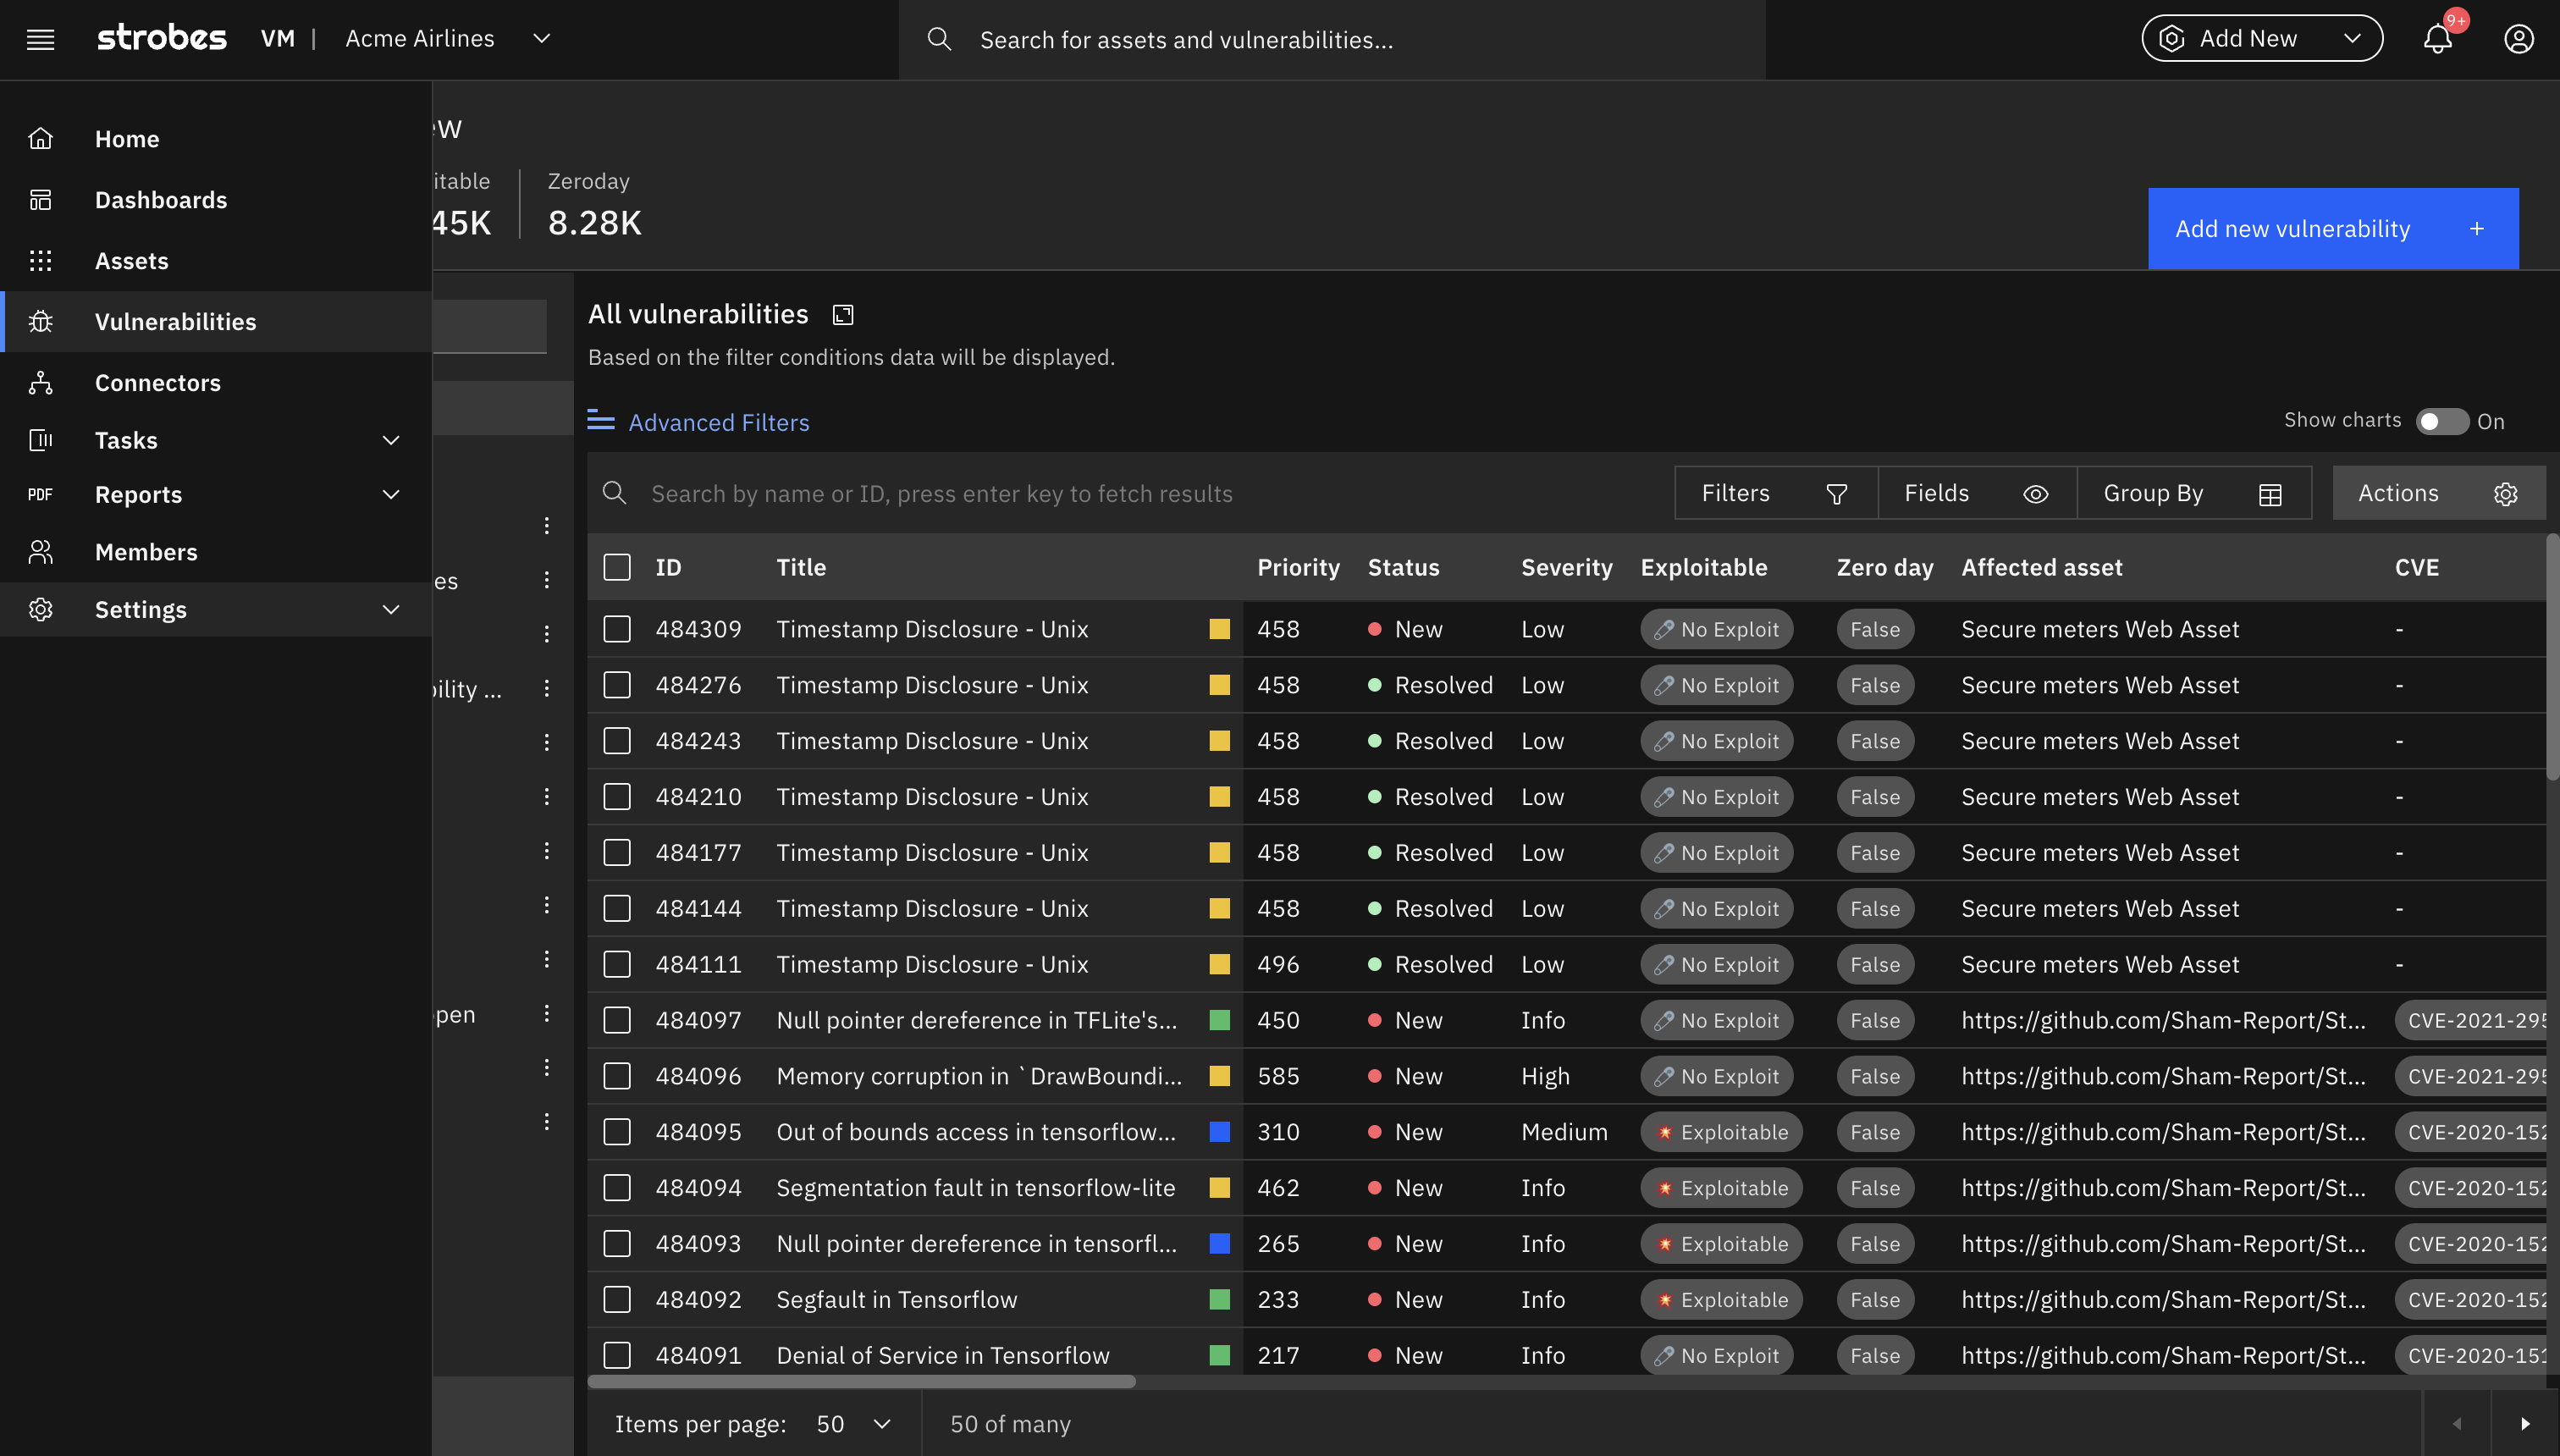Check the row 484309 checkbox
This screenshot has height=1456, width=2560.
pyautogui.click(x=617, y=629)
